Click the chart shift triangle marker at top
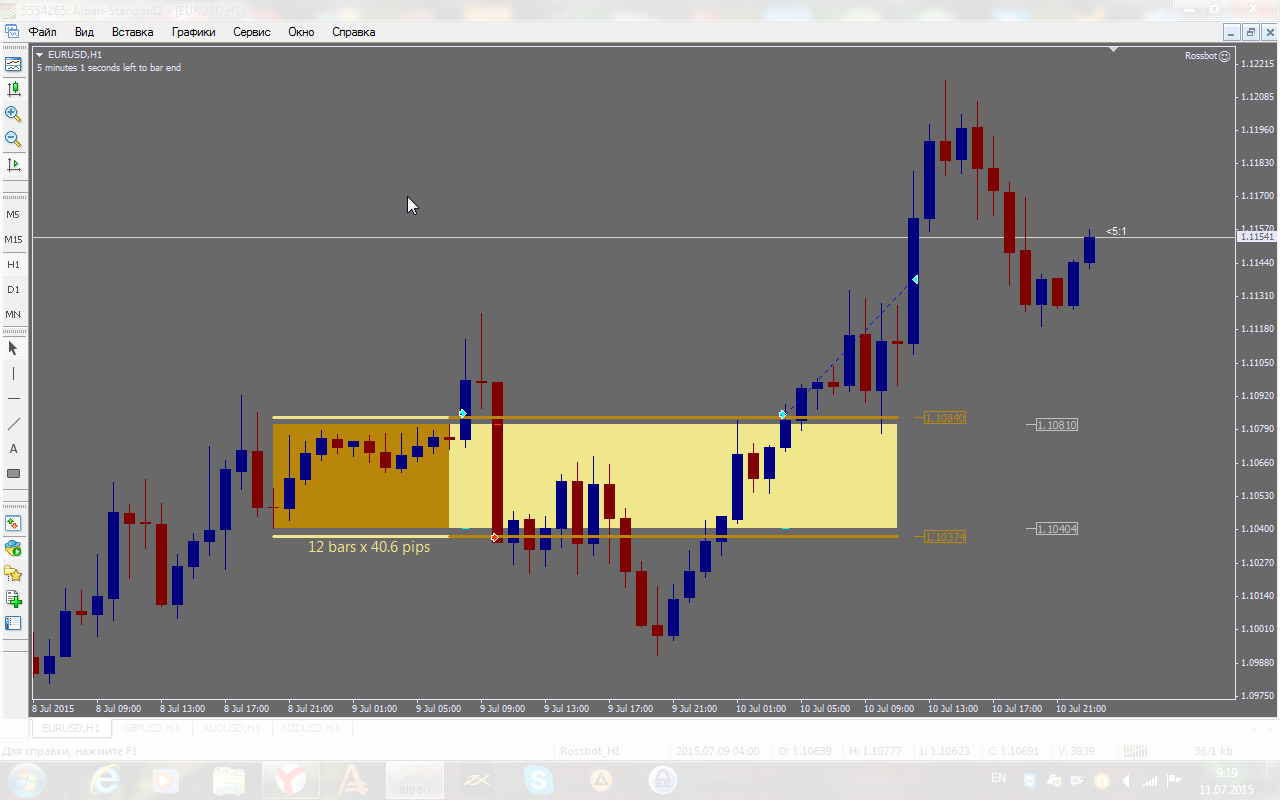This screenshot has width=1280, height=800. point(1114,48)
